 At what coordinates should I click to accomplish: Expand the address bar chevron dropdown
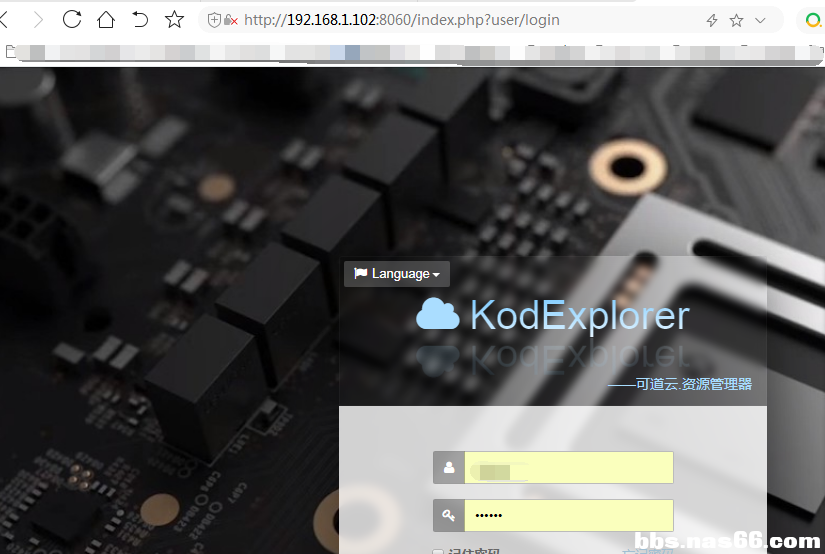tap(760, 20)
